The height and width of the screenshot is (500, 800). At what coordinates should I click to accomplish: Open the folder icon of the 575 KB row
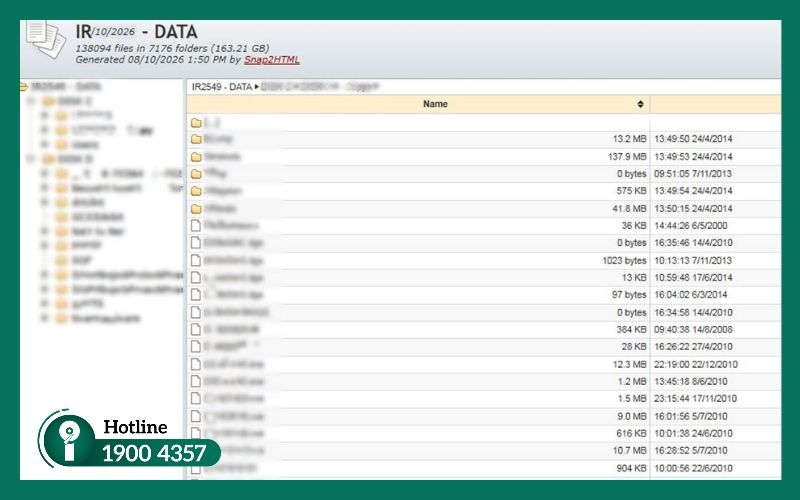coord(196,191)
